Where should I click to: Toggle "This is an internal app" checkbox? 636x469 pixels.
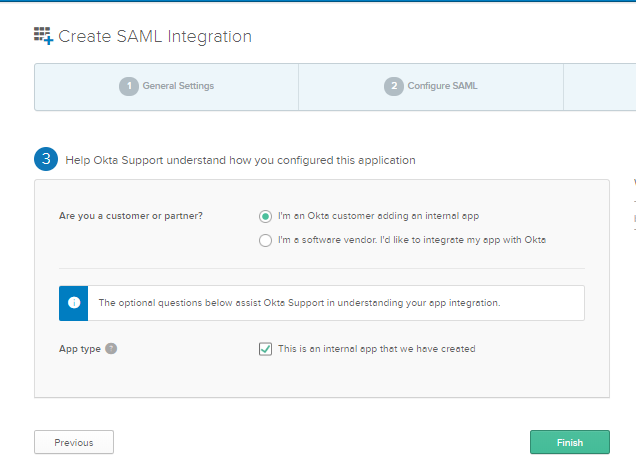(265, 349)
